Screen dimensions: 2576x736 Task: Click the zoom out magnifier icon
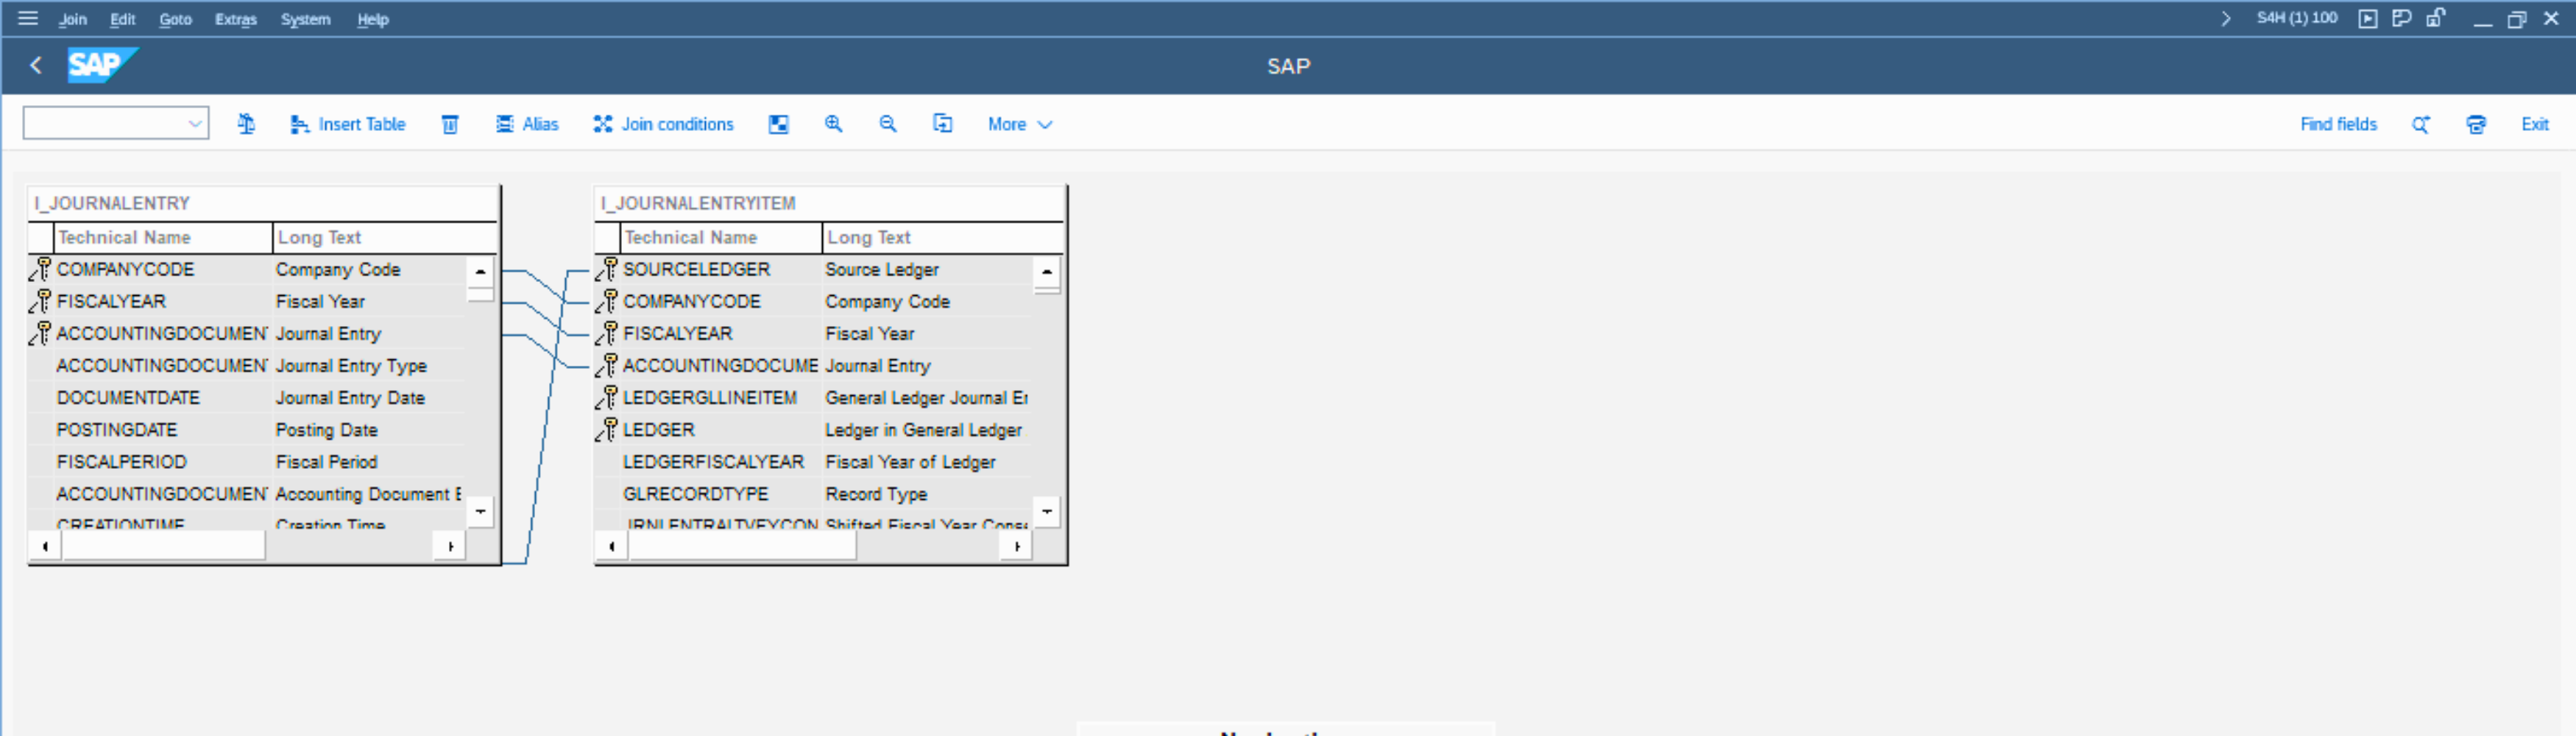pos(887,124)
